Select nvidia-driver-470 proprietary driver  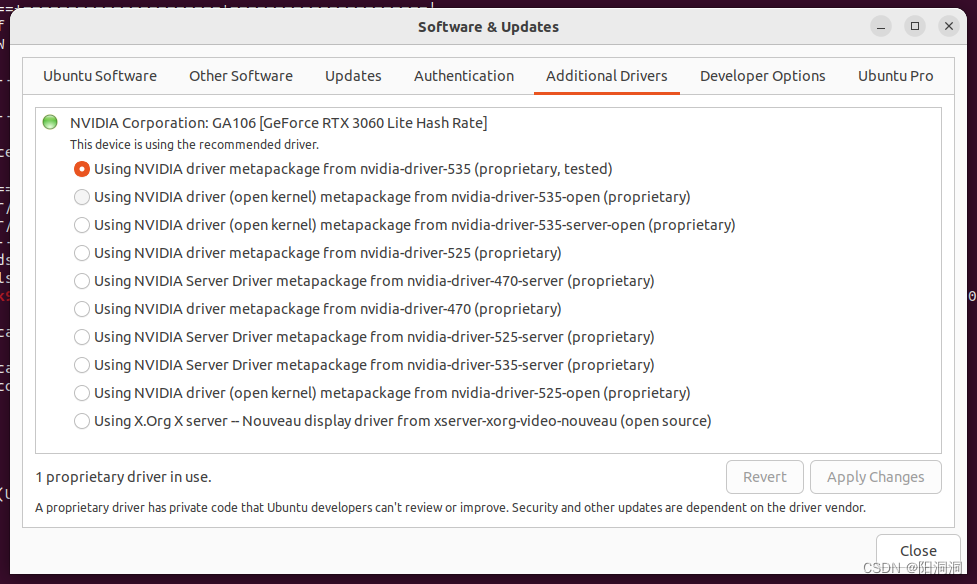[82, 309]
